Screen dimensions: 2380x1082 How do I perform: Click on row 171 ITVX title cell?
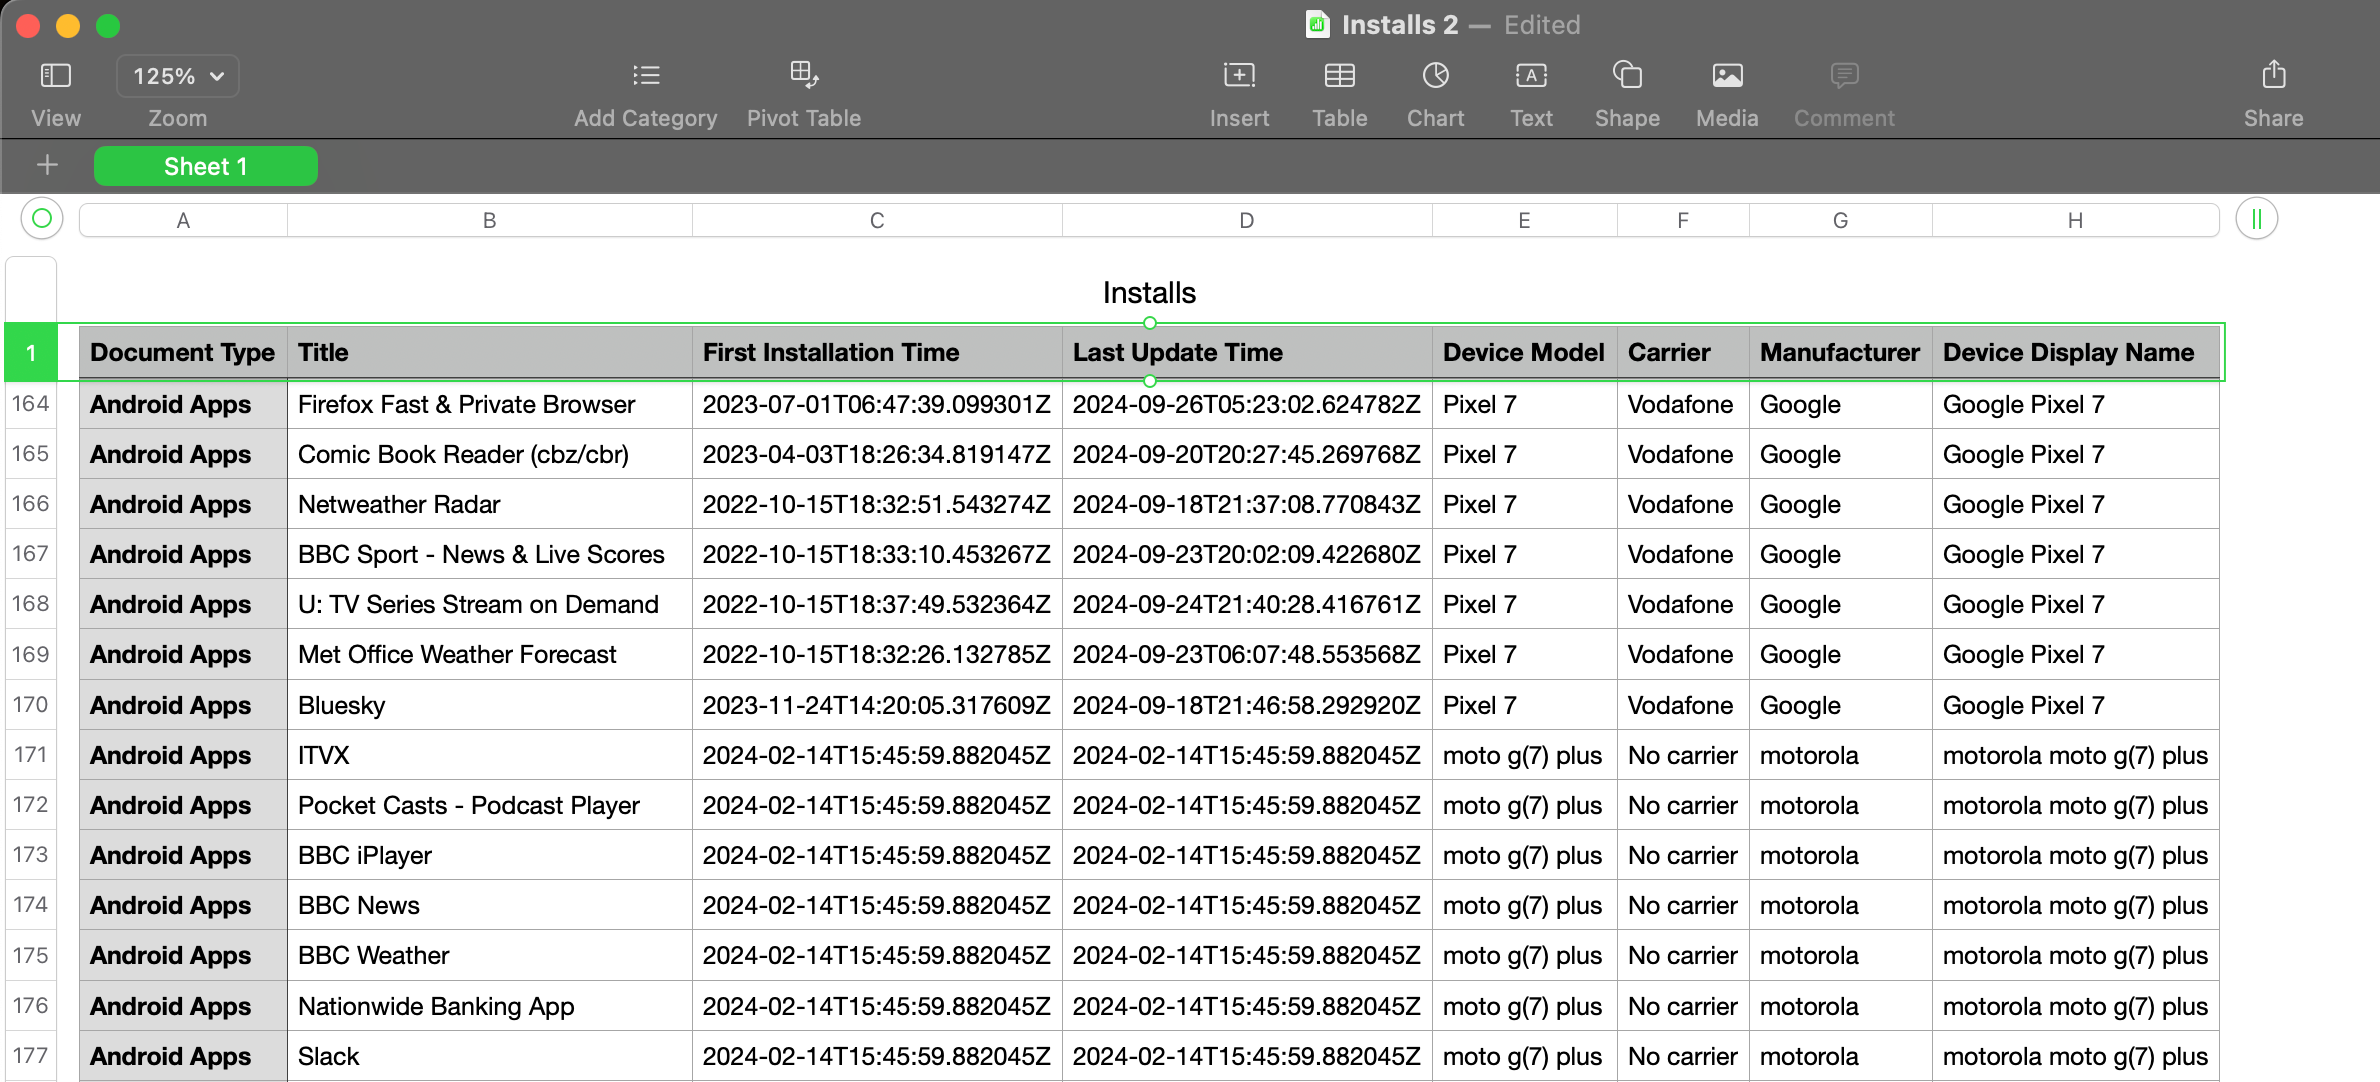[x=486, y=754]
